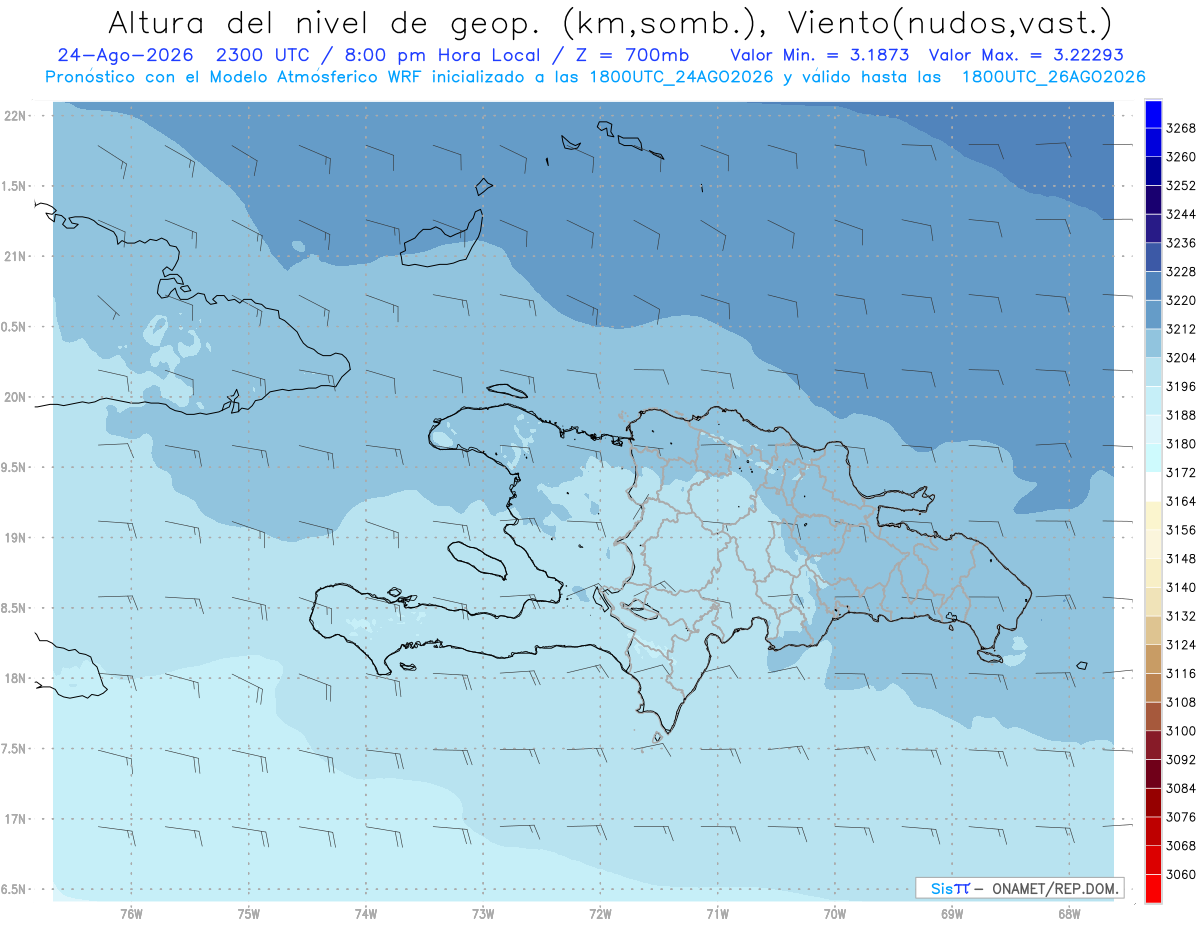
Task: Click the 72W longitude label
Action: pos(600,914)
